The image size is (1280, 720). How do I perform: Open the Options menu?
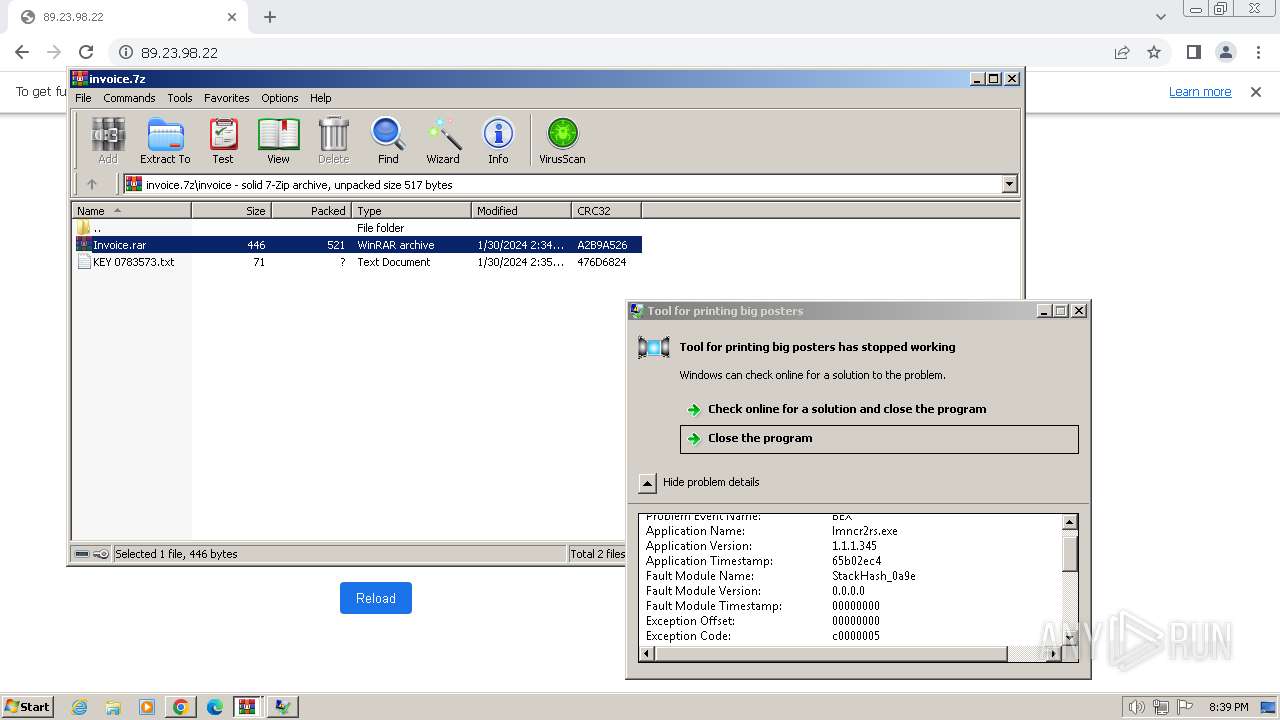pos(280,98)
